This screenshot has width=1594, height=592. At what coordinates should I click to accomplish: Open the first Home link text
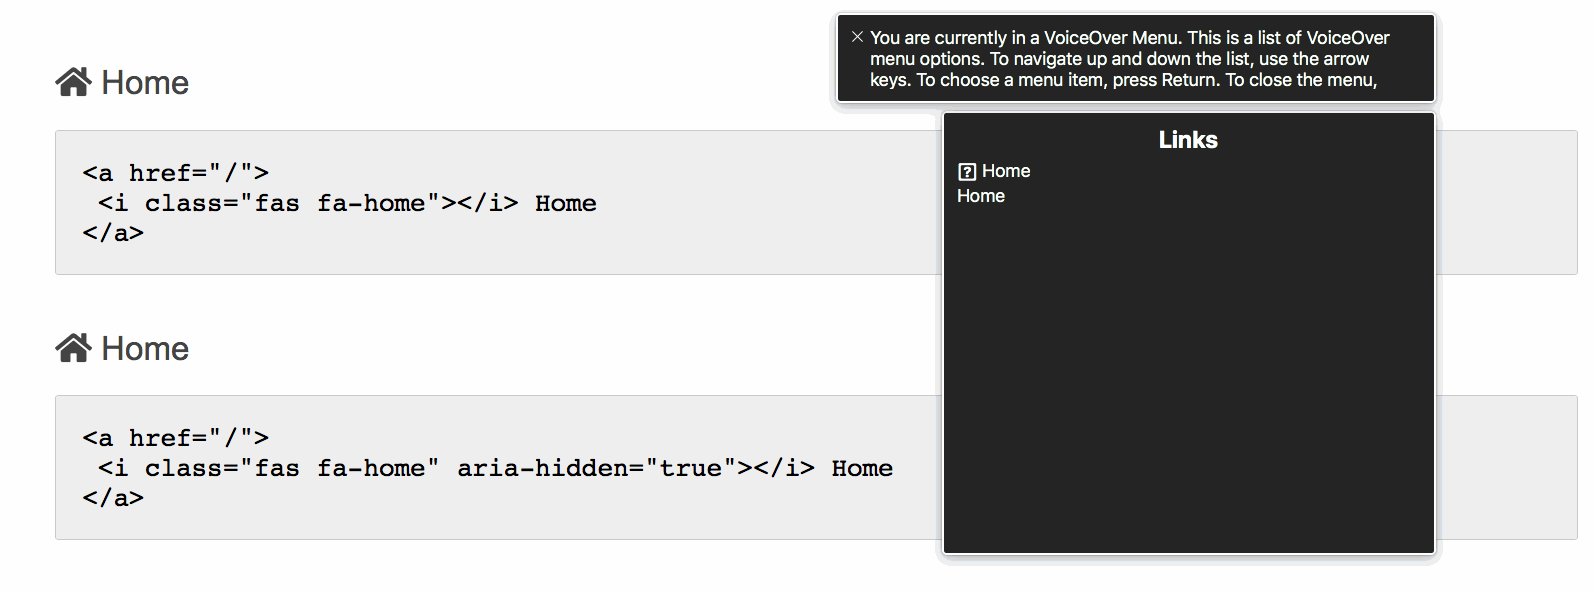(145, 83)
